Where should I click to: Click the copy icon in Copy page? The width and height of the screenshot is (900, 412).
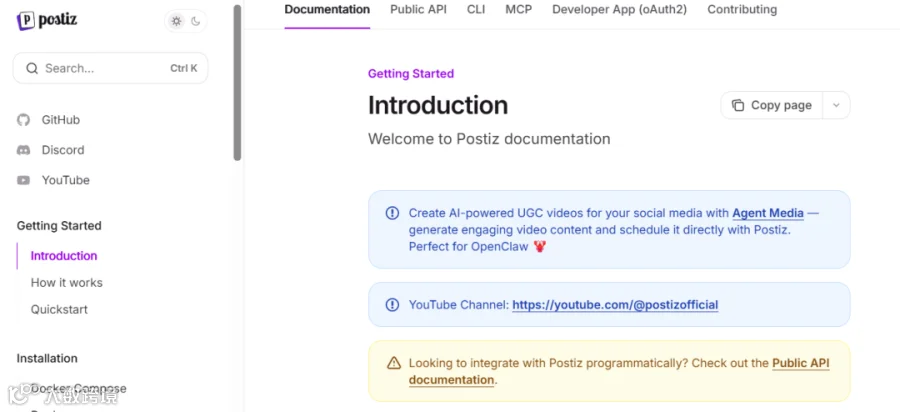pyautogui.click(x=738, y=106)
